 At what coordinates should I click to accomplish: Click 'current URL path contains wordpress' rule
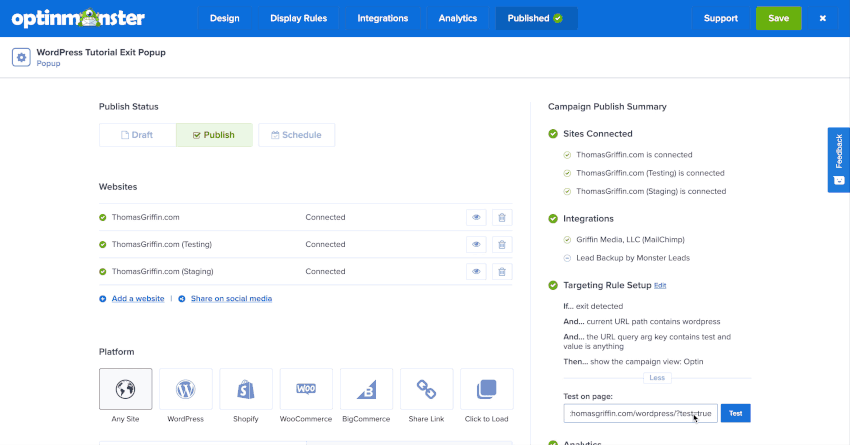653,321
